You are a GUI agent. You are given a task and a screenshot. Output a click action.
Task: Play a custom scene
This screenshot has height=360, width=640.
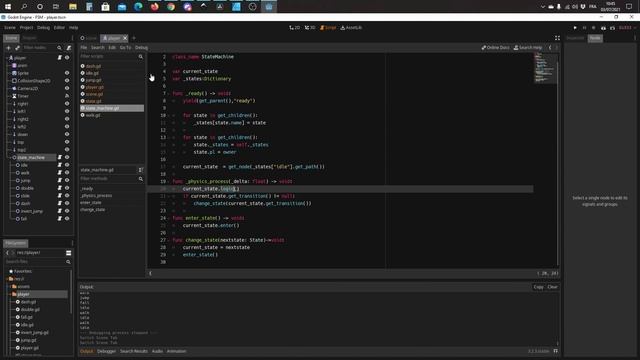pyautogui.click(x=612, y=28)
